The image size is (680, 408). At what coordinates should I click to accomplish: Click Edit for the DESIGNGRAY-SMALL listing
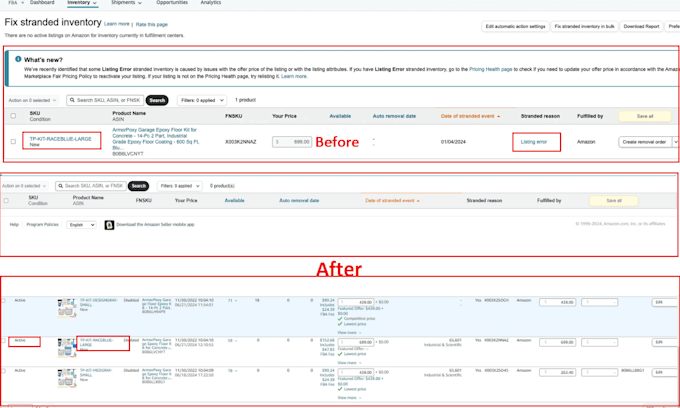pyautogui.click(x=664, y=302)
